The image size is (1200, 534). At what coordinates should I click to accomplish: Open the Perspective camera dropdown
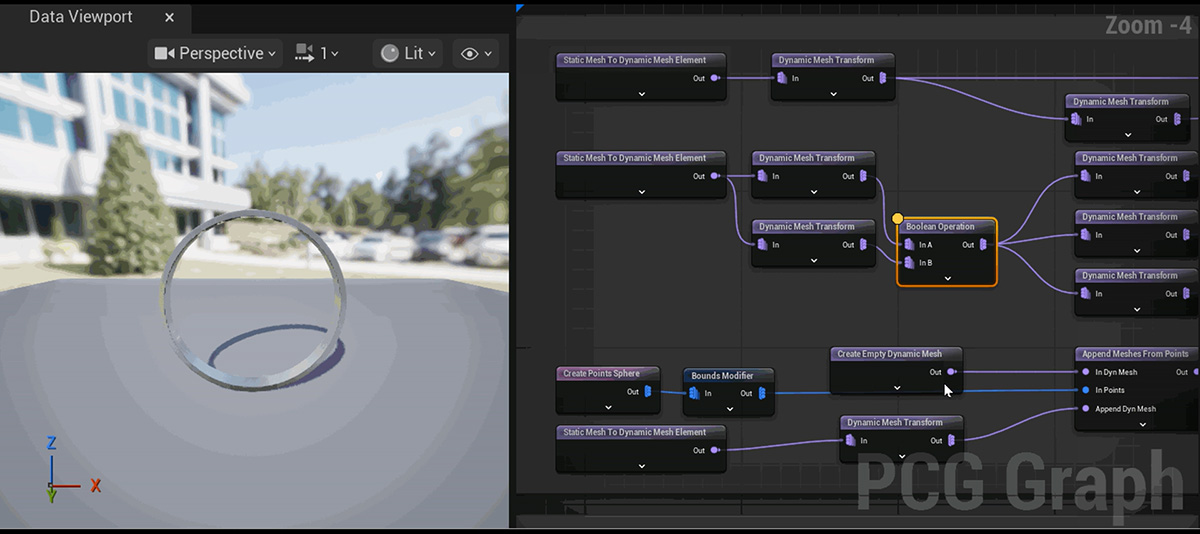(215, 54)
